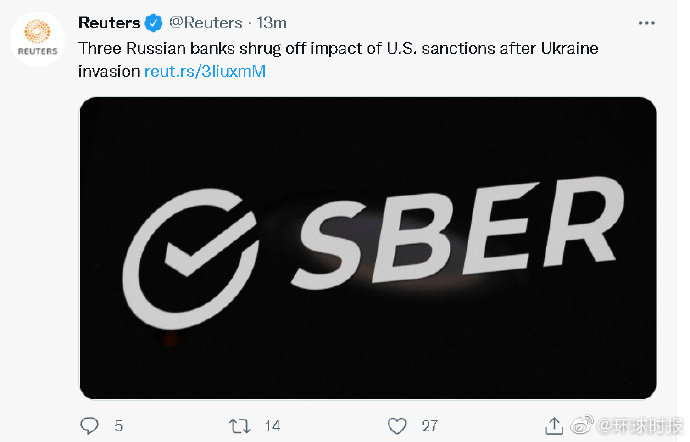Click the like count of 27
Screen dimensions: 690x442
(429, 425)
